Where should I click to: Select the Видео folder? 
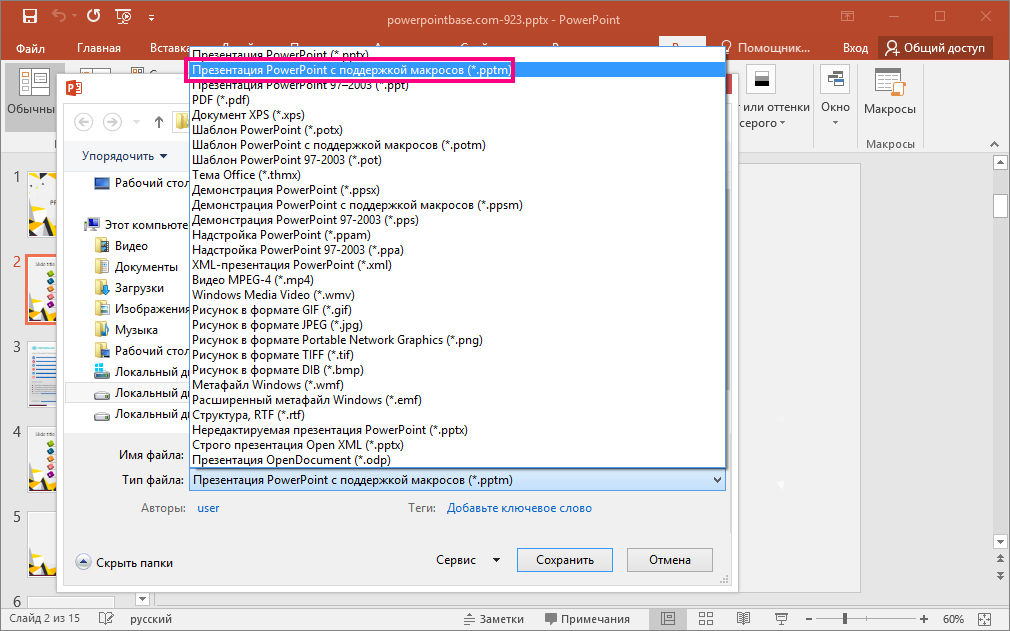[x=122, y=246]
